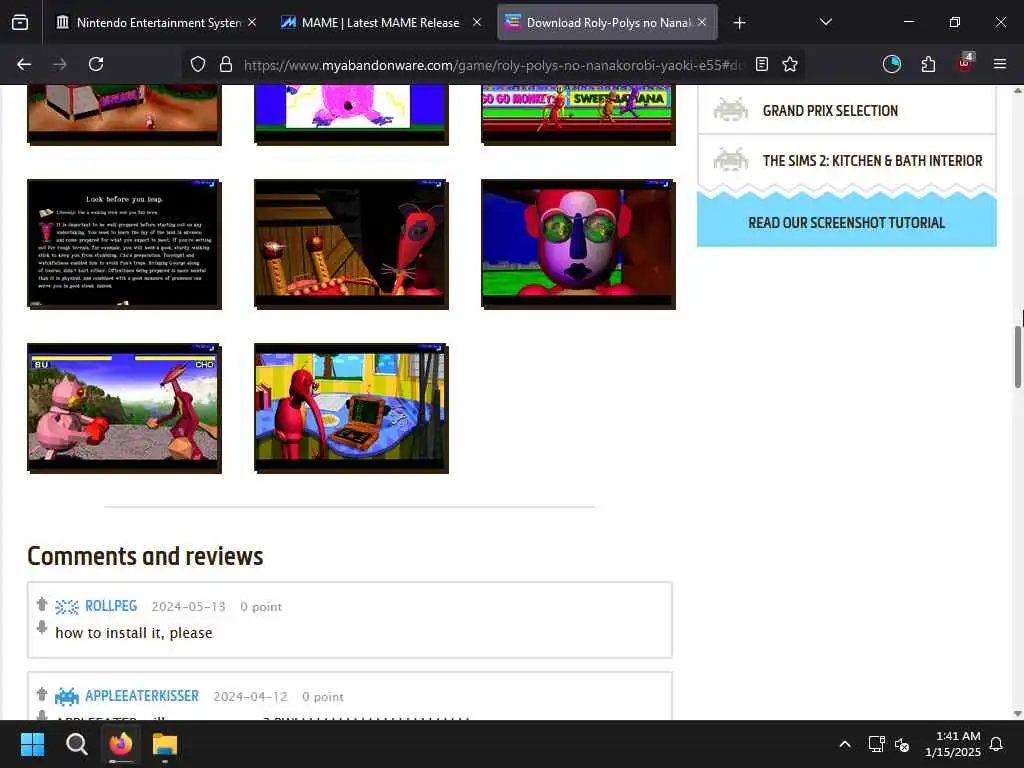Open the 'Look before you leap' text screenshot

(x=124, y=244)
